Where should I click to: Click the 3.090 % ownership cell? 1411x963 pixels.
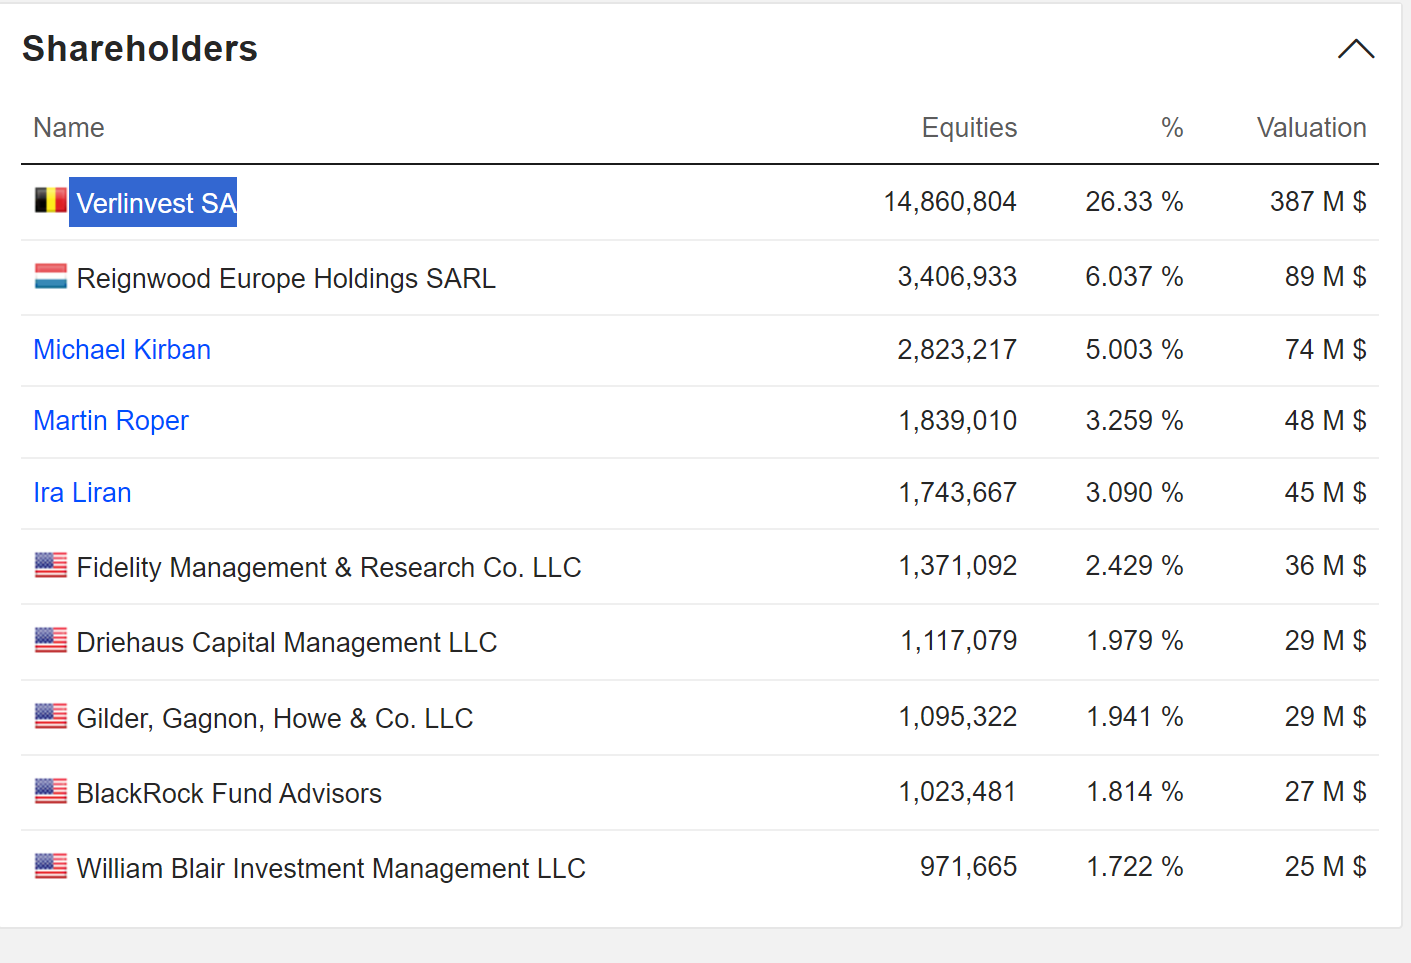click(1134, 492)
